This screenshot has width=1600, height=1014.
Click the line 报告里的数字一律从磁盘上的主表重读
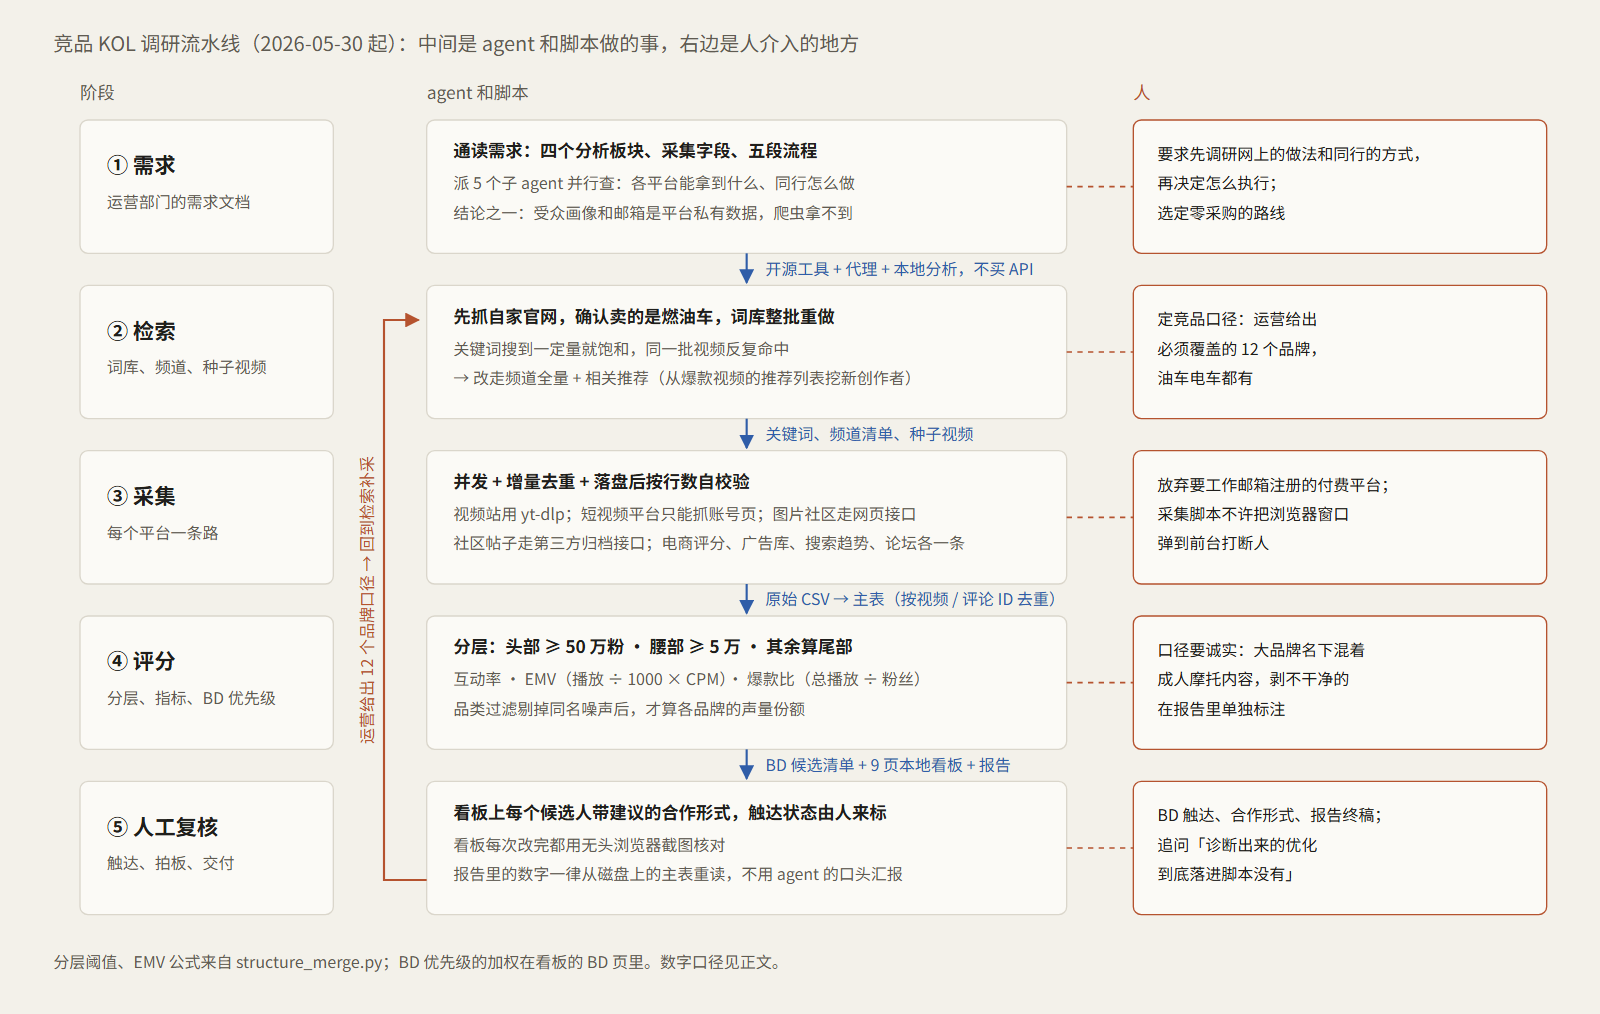(x=678, y=874)
